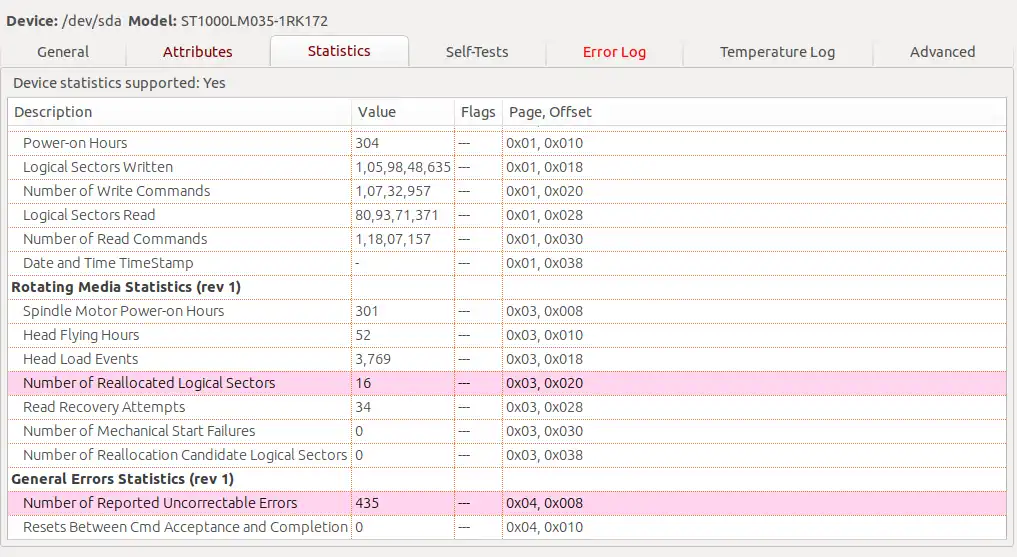Select the Head Load Events row

click(507, 359)
